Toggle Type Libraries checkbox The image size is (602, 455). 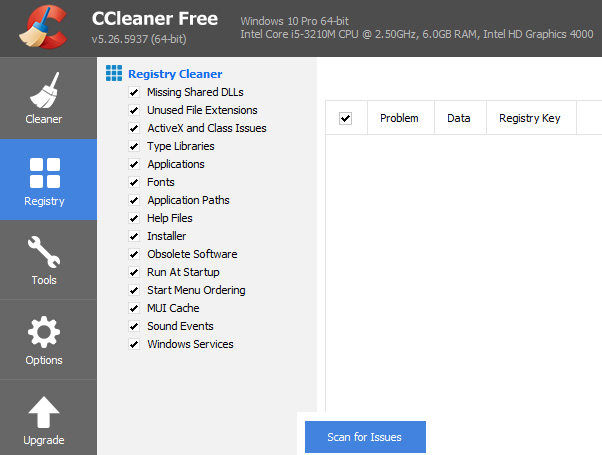click(134, 146)
